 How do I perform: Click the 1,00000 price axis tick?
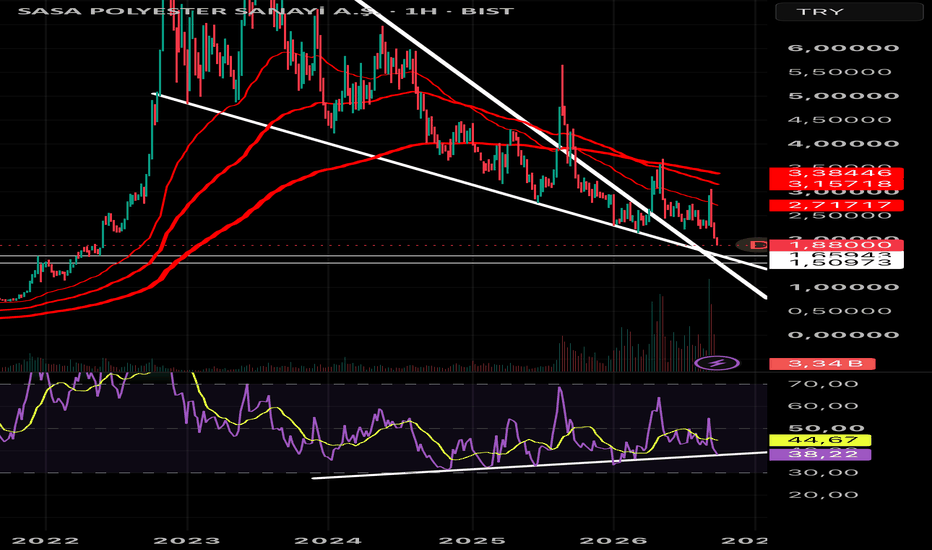tap(843, 287)
